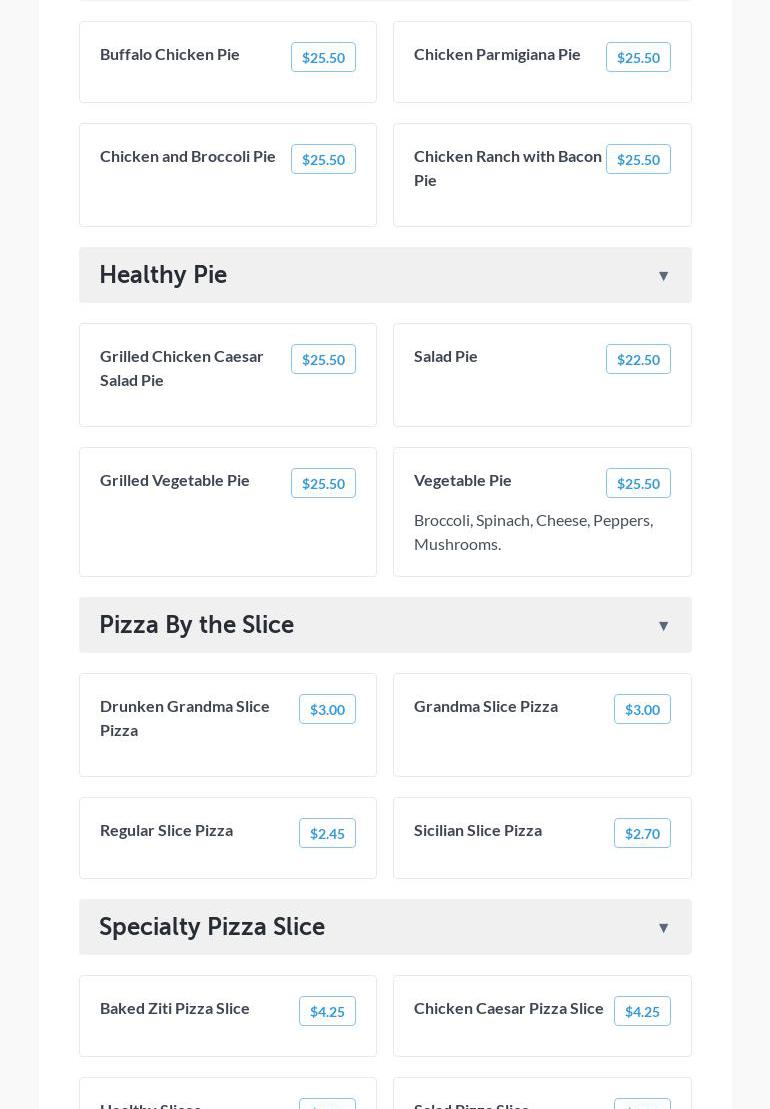This screenshot has height=1109, width=770.
Task: Click the Healthy Pie section heading
Action: coord(163,275)
